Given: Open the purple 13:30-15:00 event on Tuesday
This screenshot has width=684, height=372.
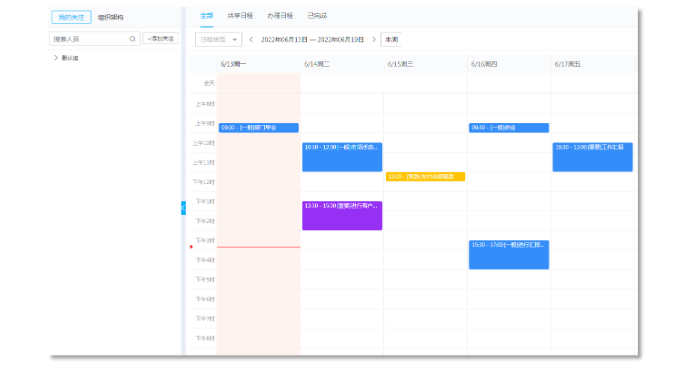Looking at the screenshot, I should point(342,215).
